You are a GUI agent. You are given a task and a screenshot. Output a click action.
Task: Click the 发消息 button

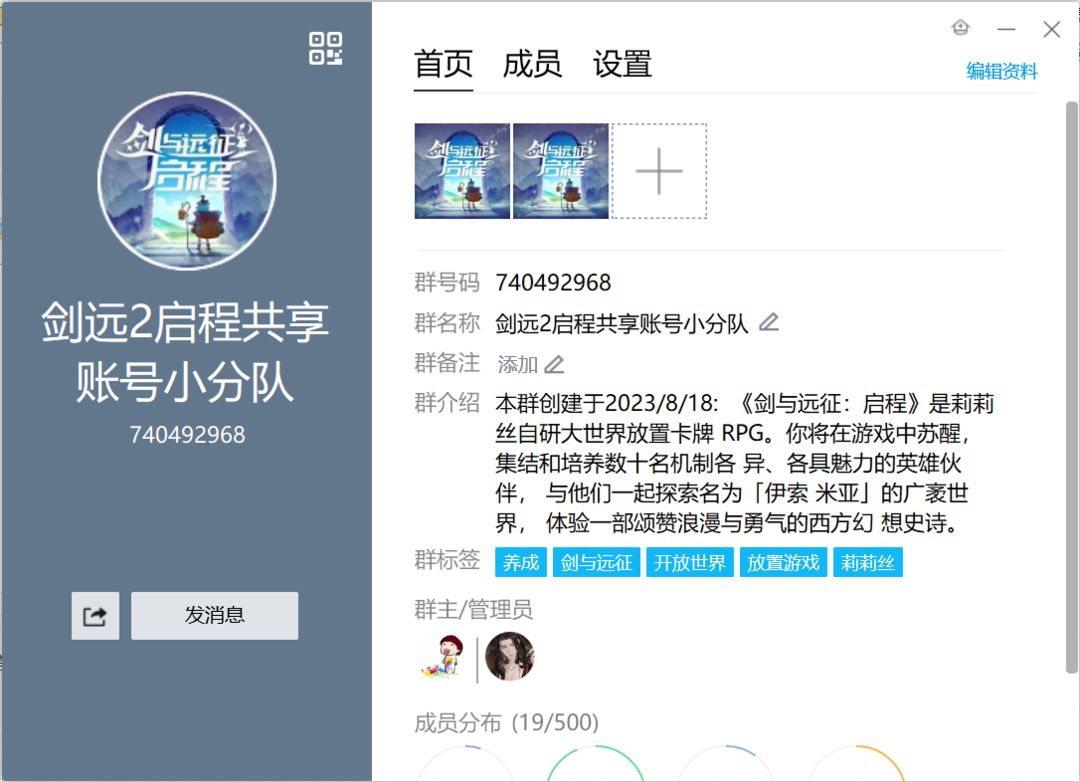(215, 616)
